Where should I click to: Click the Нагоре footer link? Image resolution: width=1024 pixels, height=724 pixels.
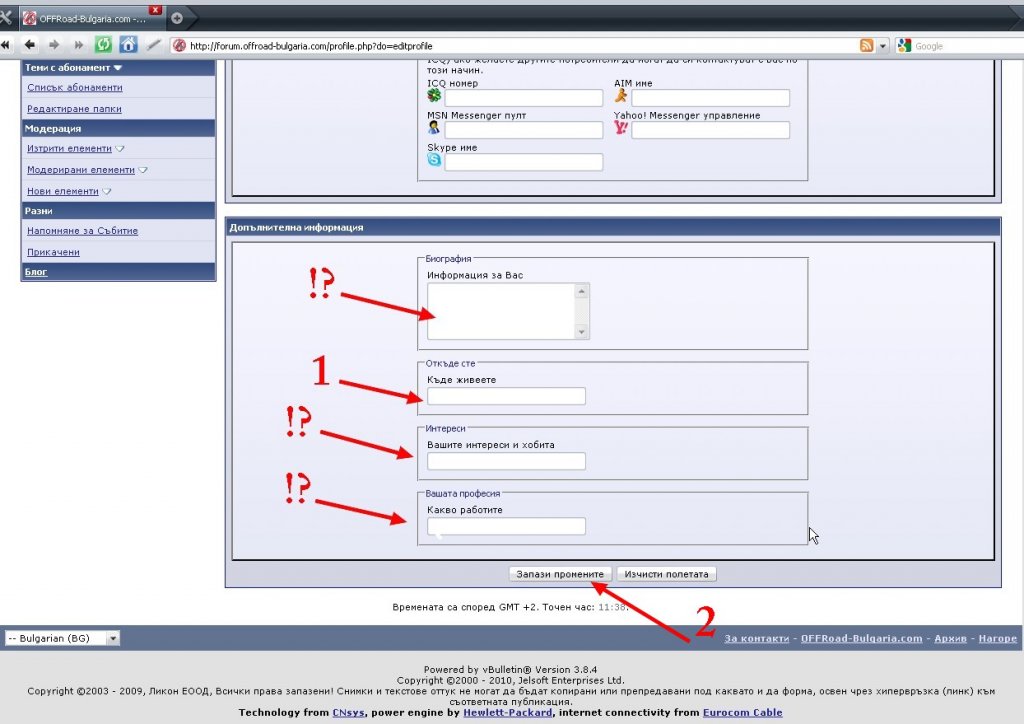tap(997, 638)
